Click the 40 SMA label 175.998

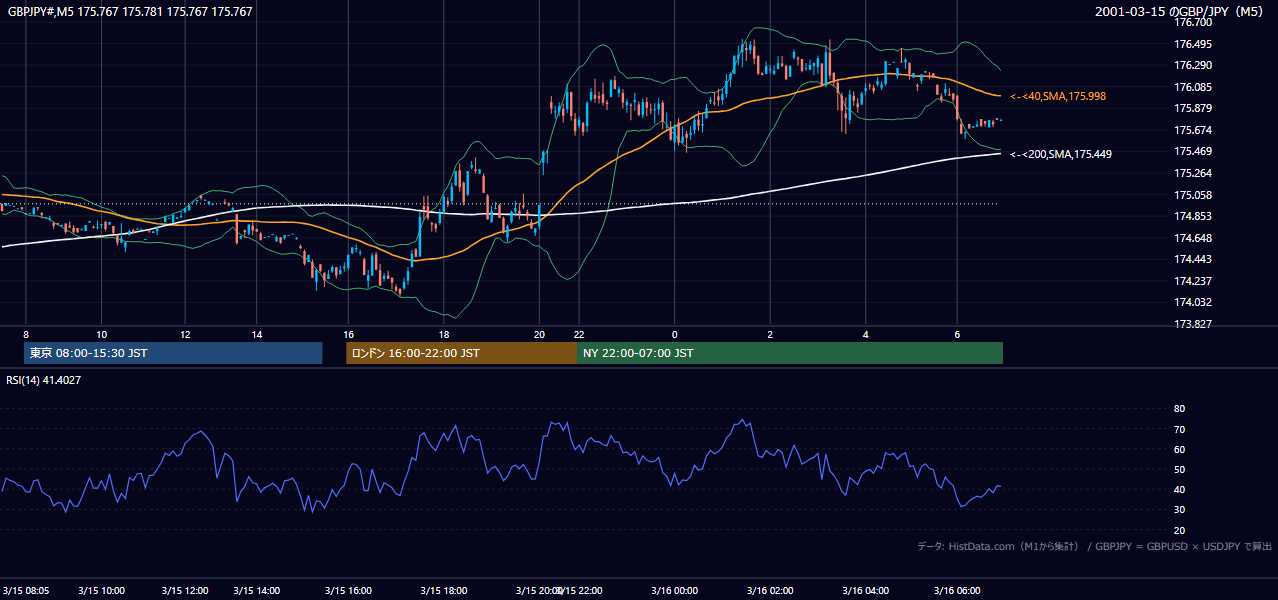click(1058, 96)
